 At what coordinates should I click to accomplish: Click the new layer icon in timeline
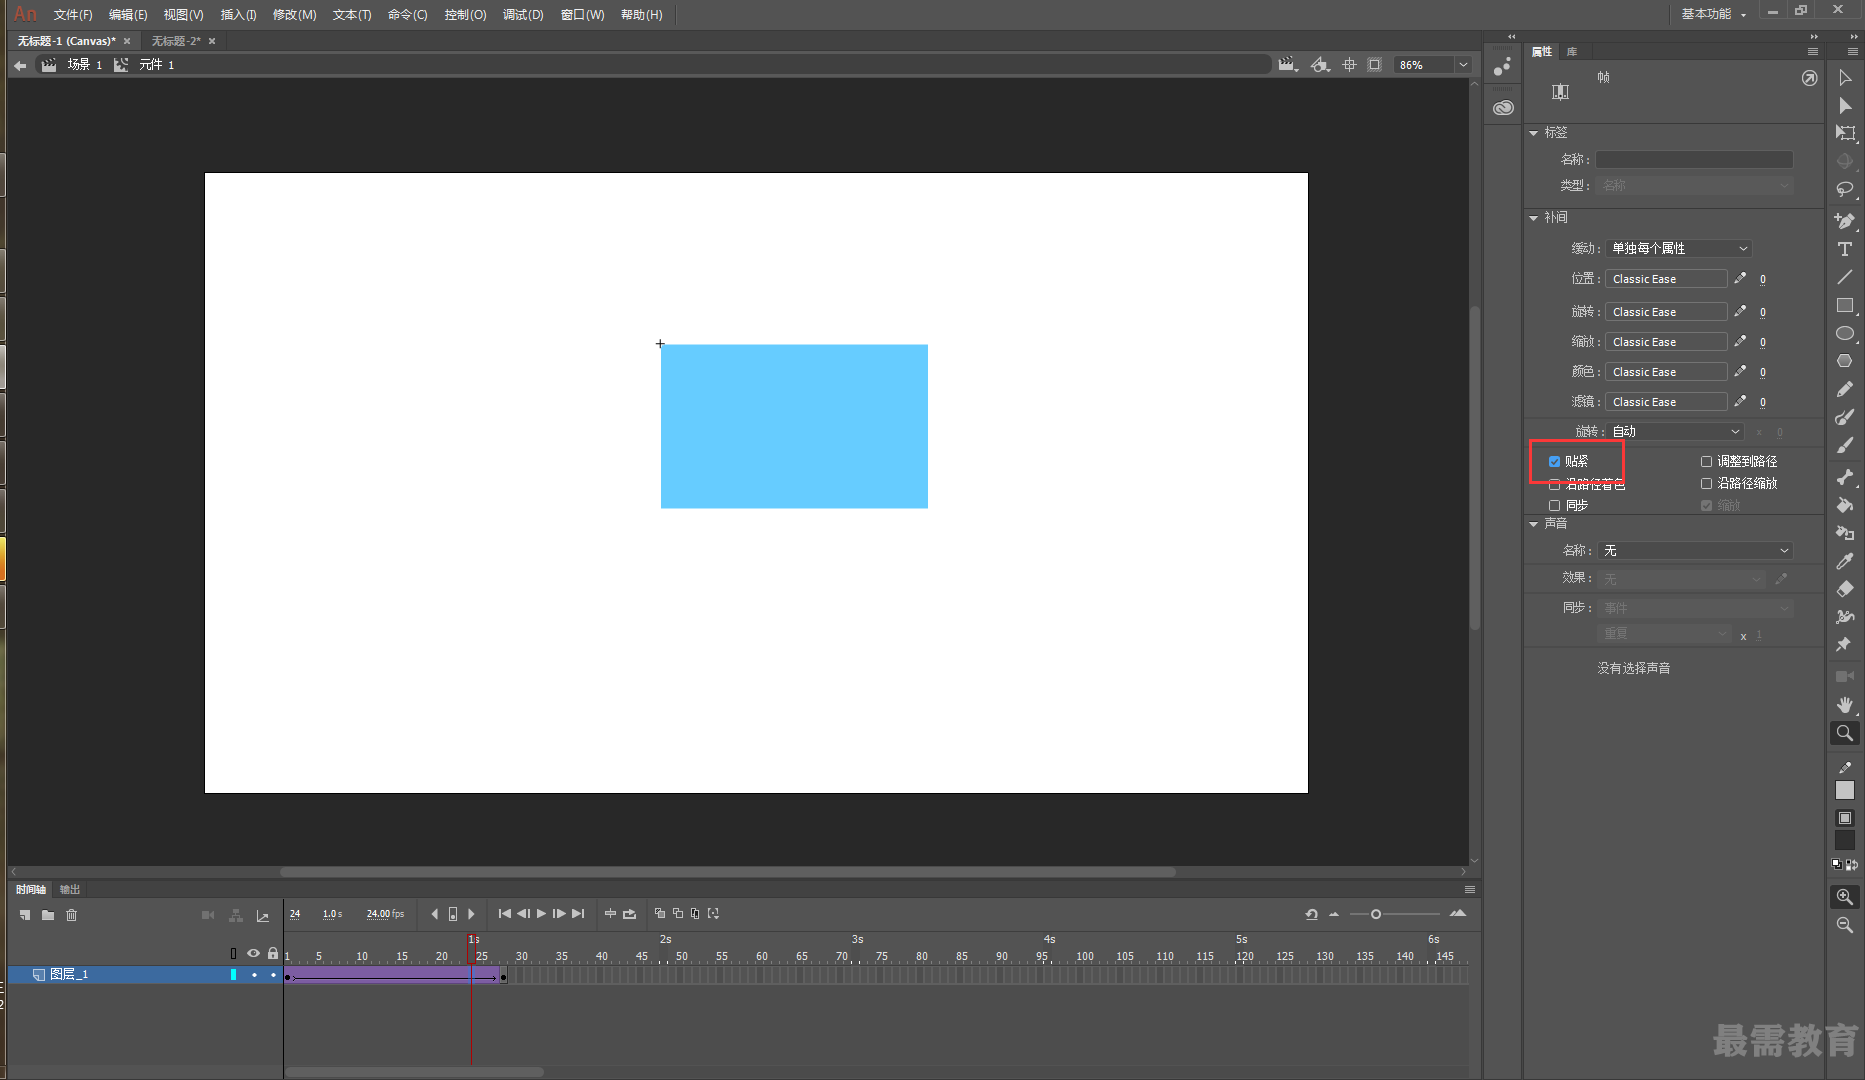click(x=25, y=915)
